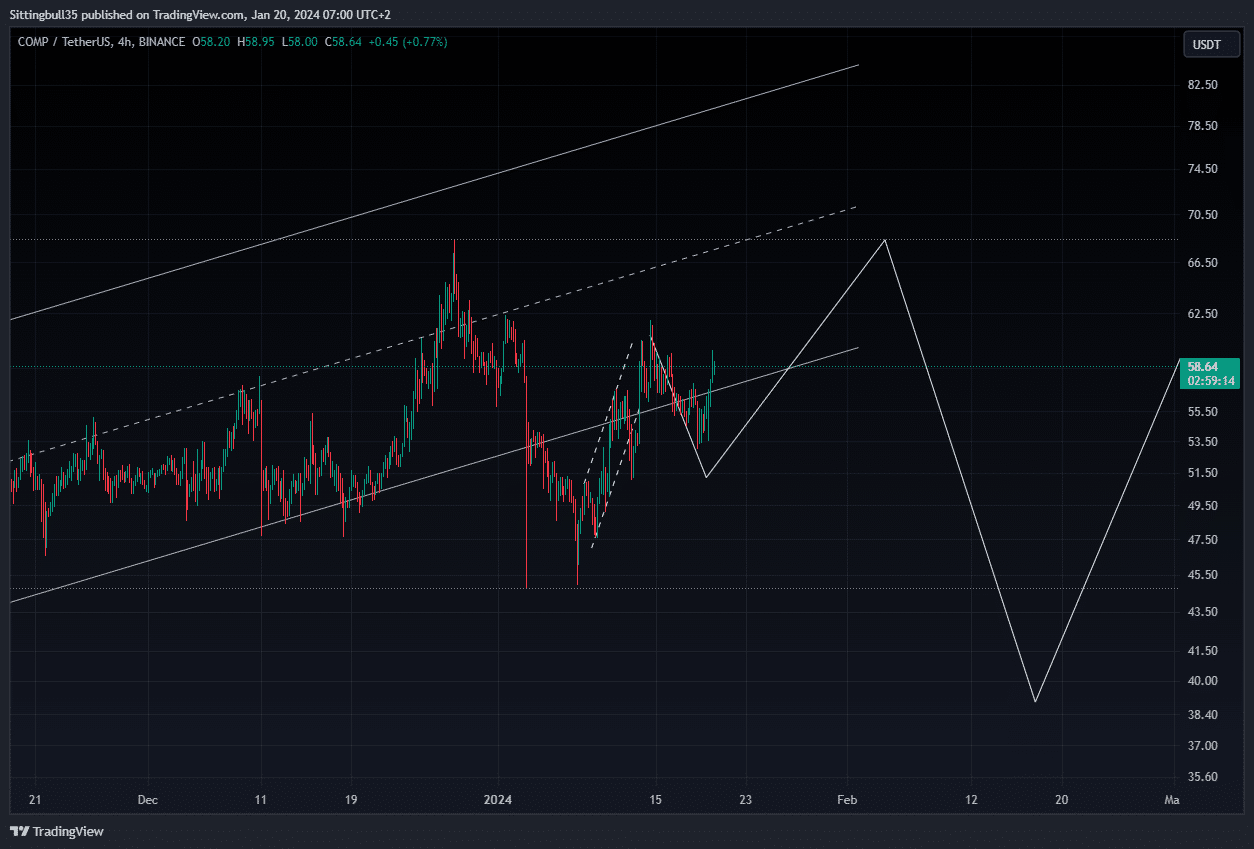Click the 2024 time axis label
Viewport: 1254px width, 849px height.
[x=497, y=800]
